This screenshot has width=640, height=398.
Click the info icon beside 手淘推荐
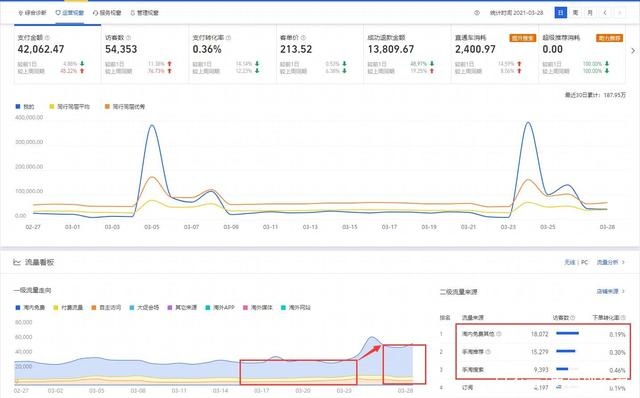(489, 351)
